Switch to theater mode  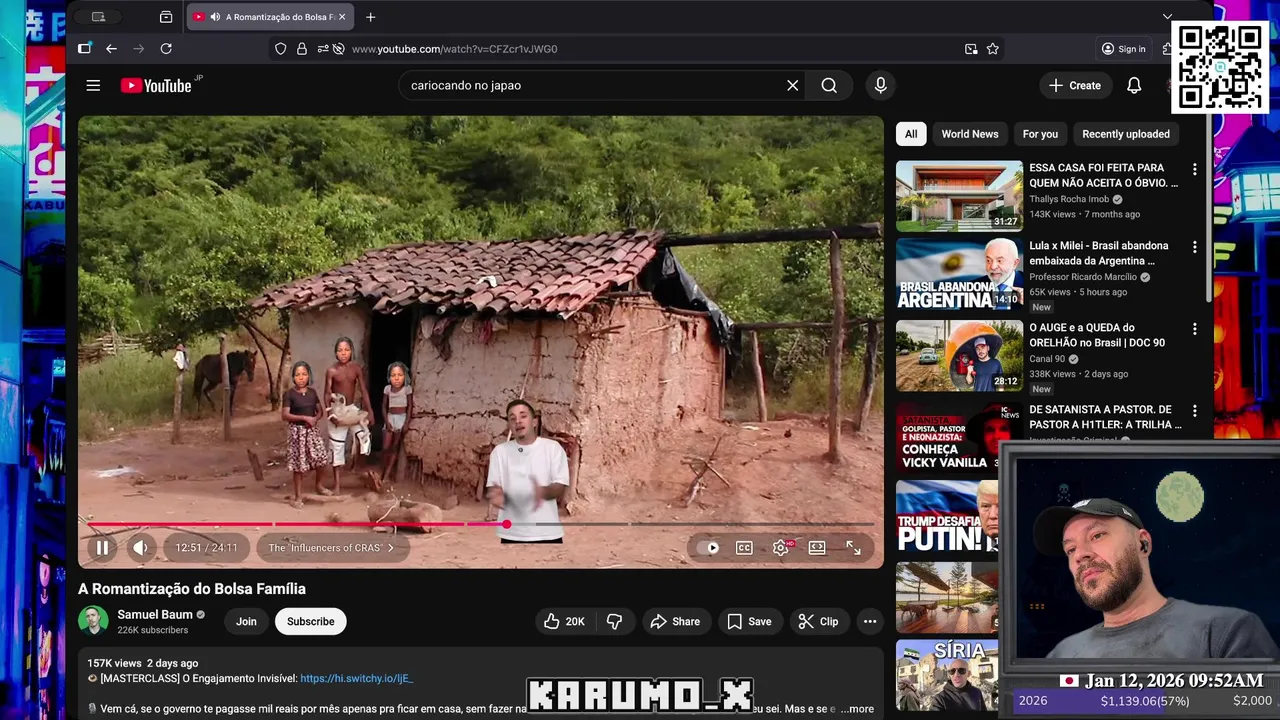(x=817, y=548)
